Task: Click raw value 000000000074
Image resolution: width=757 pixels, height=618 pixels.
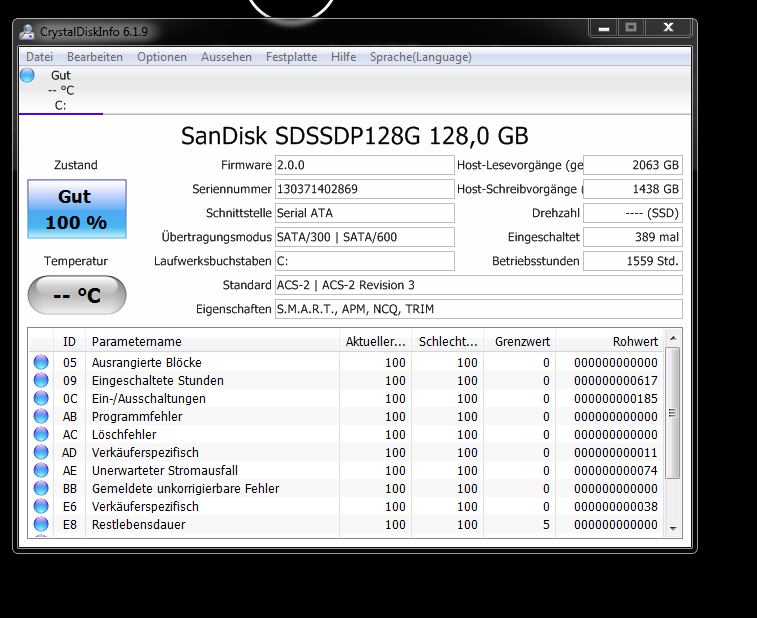Action: [616, 470]
